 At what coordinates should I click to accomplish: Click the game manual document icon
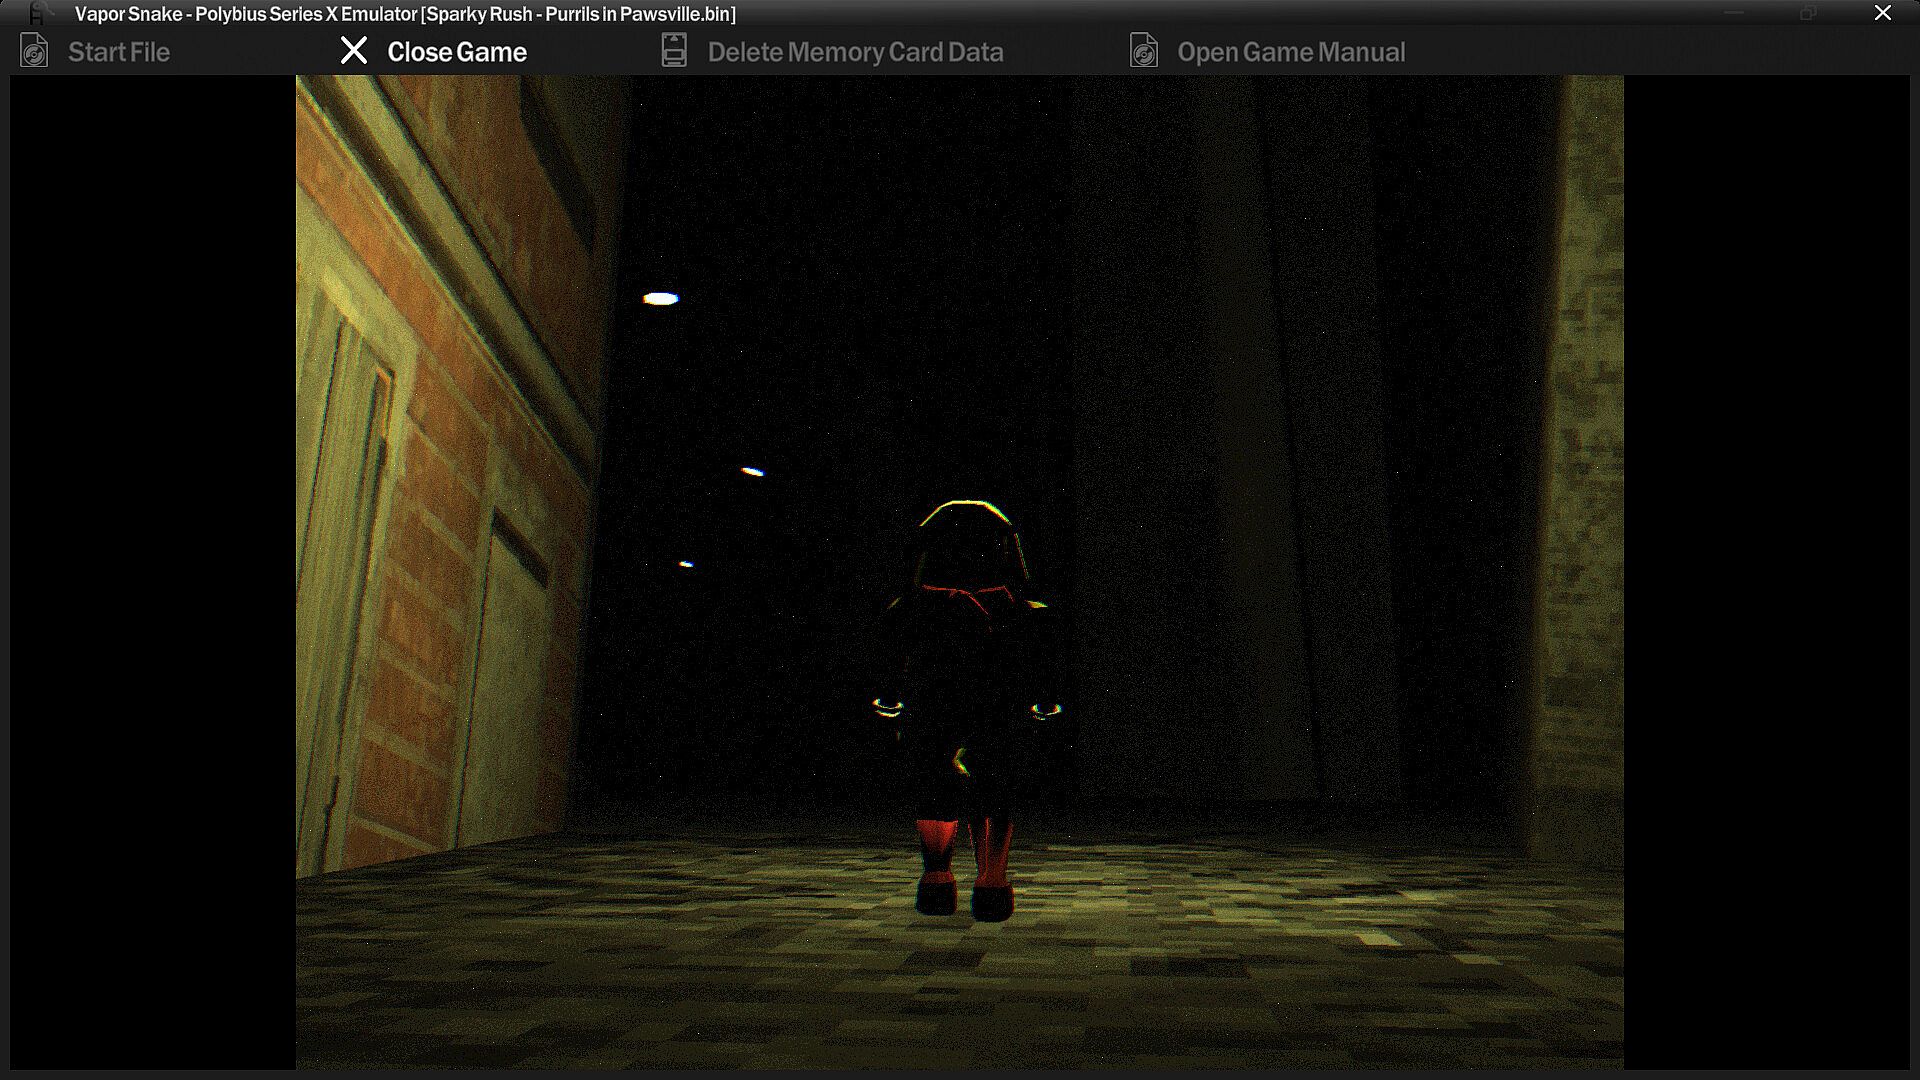point(1144,51)
